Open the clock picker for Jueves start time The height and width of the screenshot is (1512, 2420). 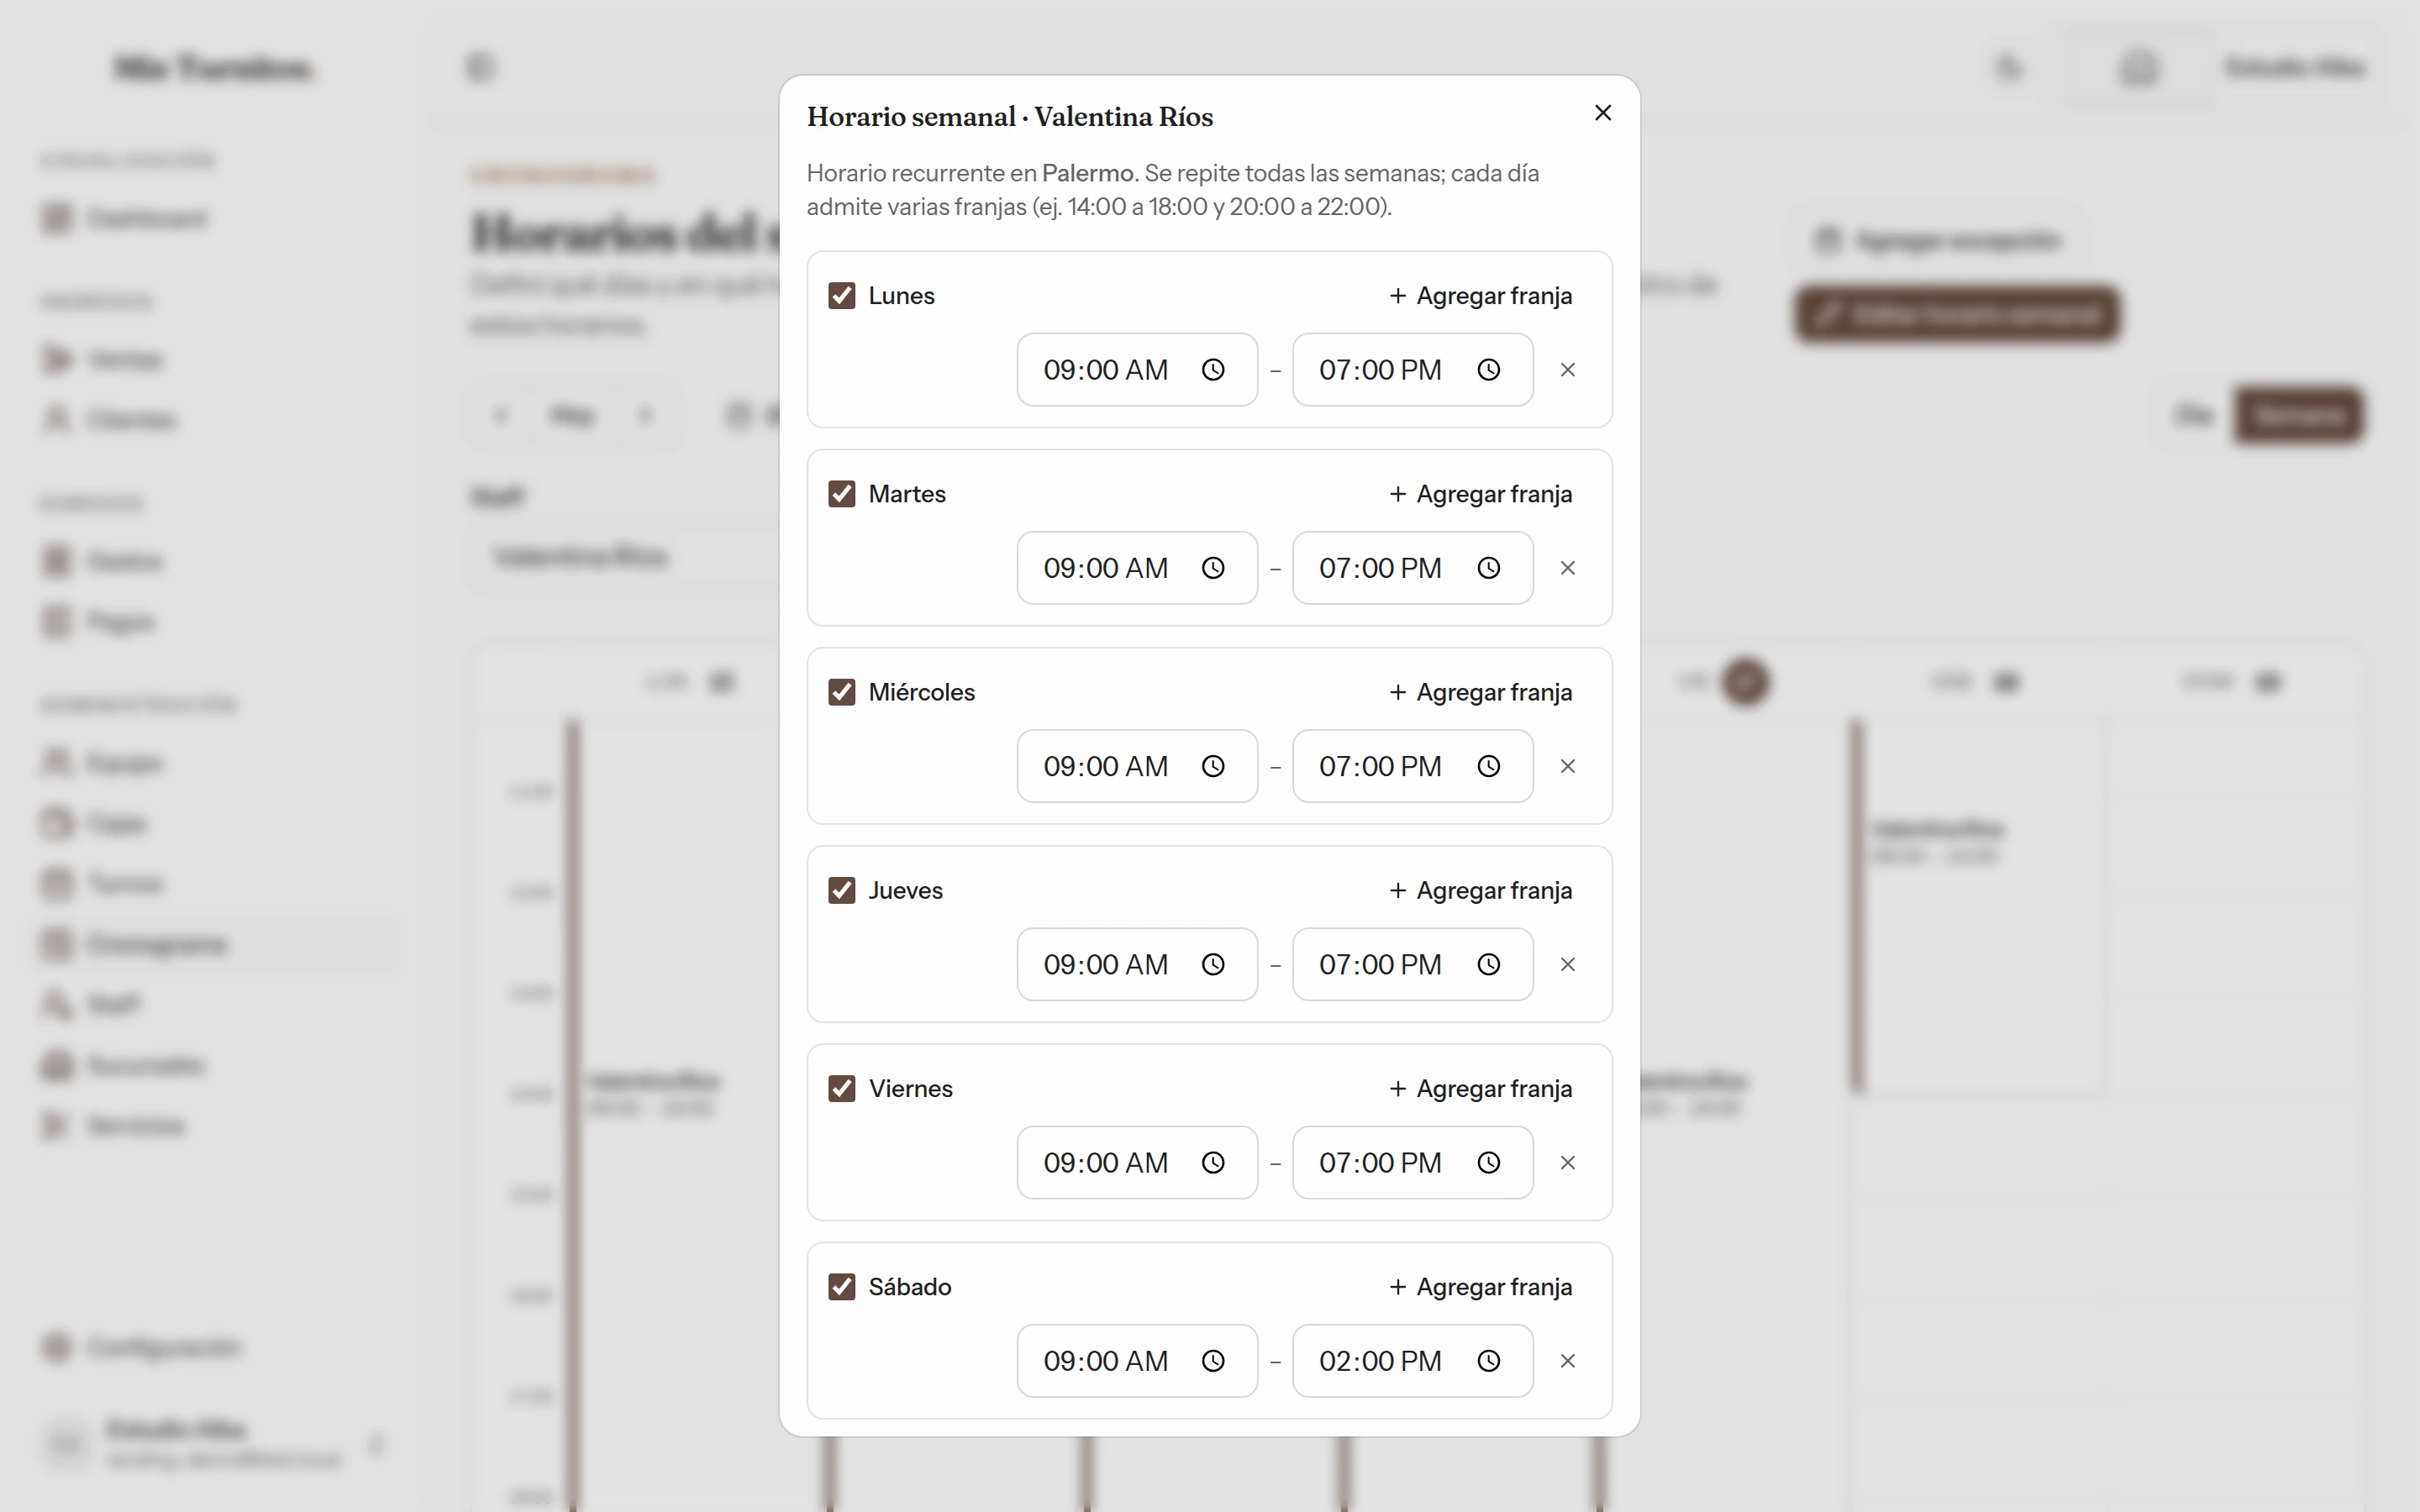coord(1213,964)
